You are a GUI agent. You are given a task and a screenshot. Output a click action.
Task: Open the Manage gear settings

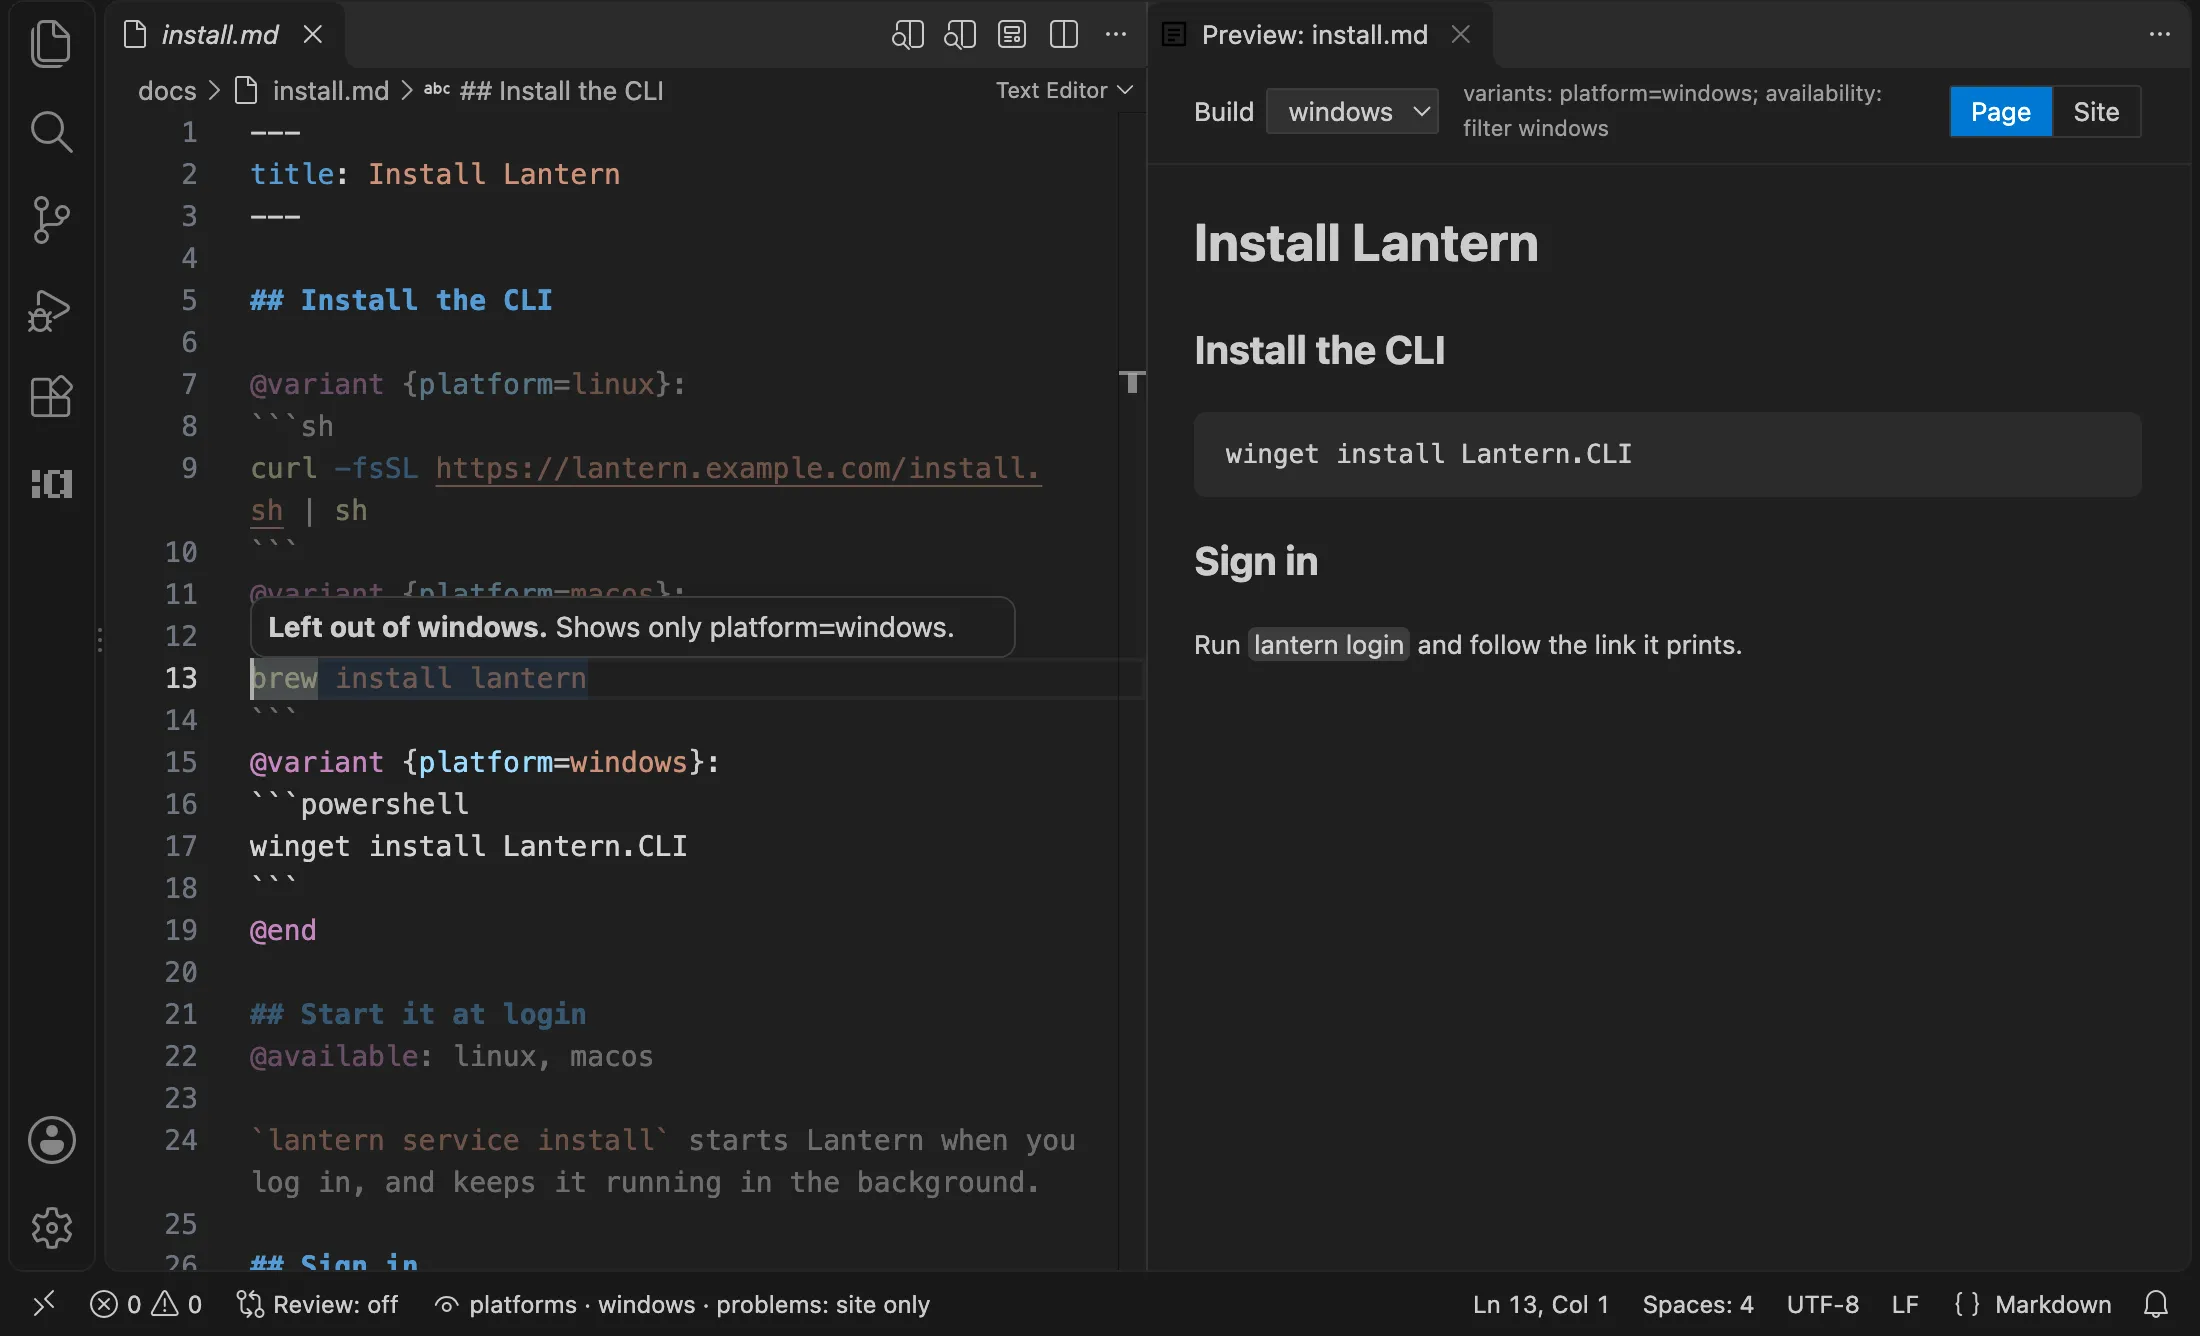51,1227
